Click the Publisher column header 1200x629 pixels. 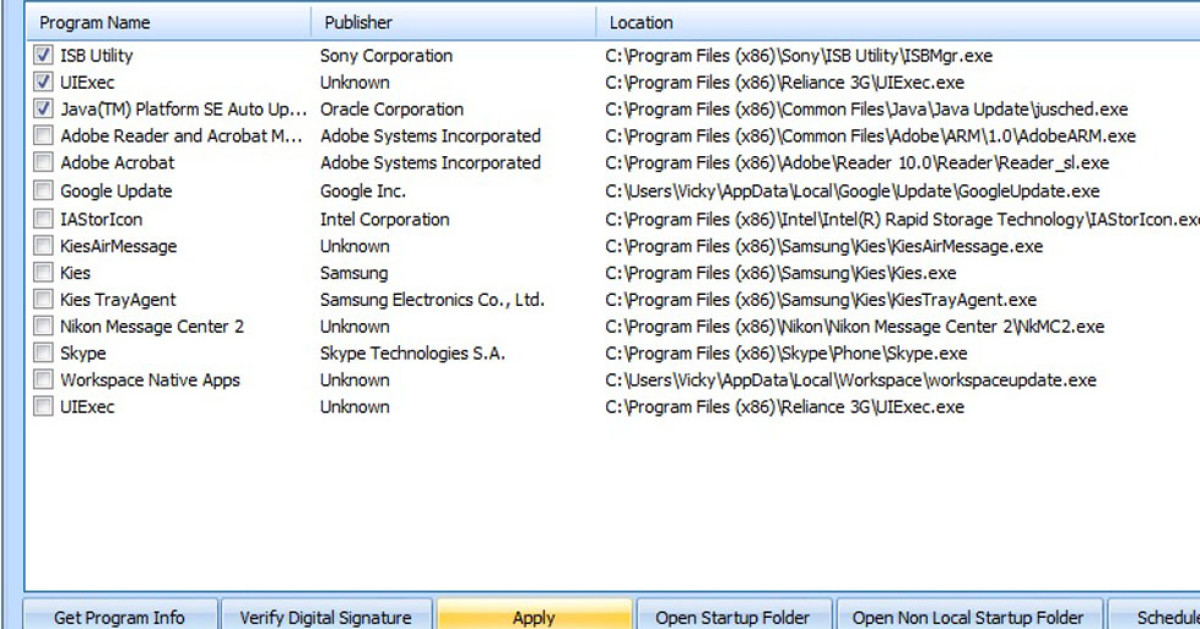click(x=359, y=22)
